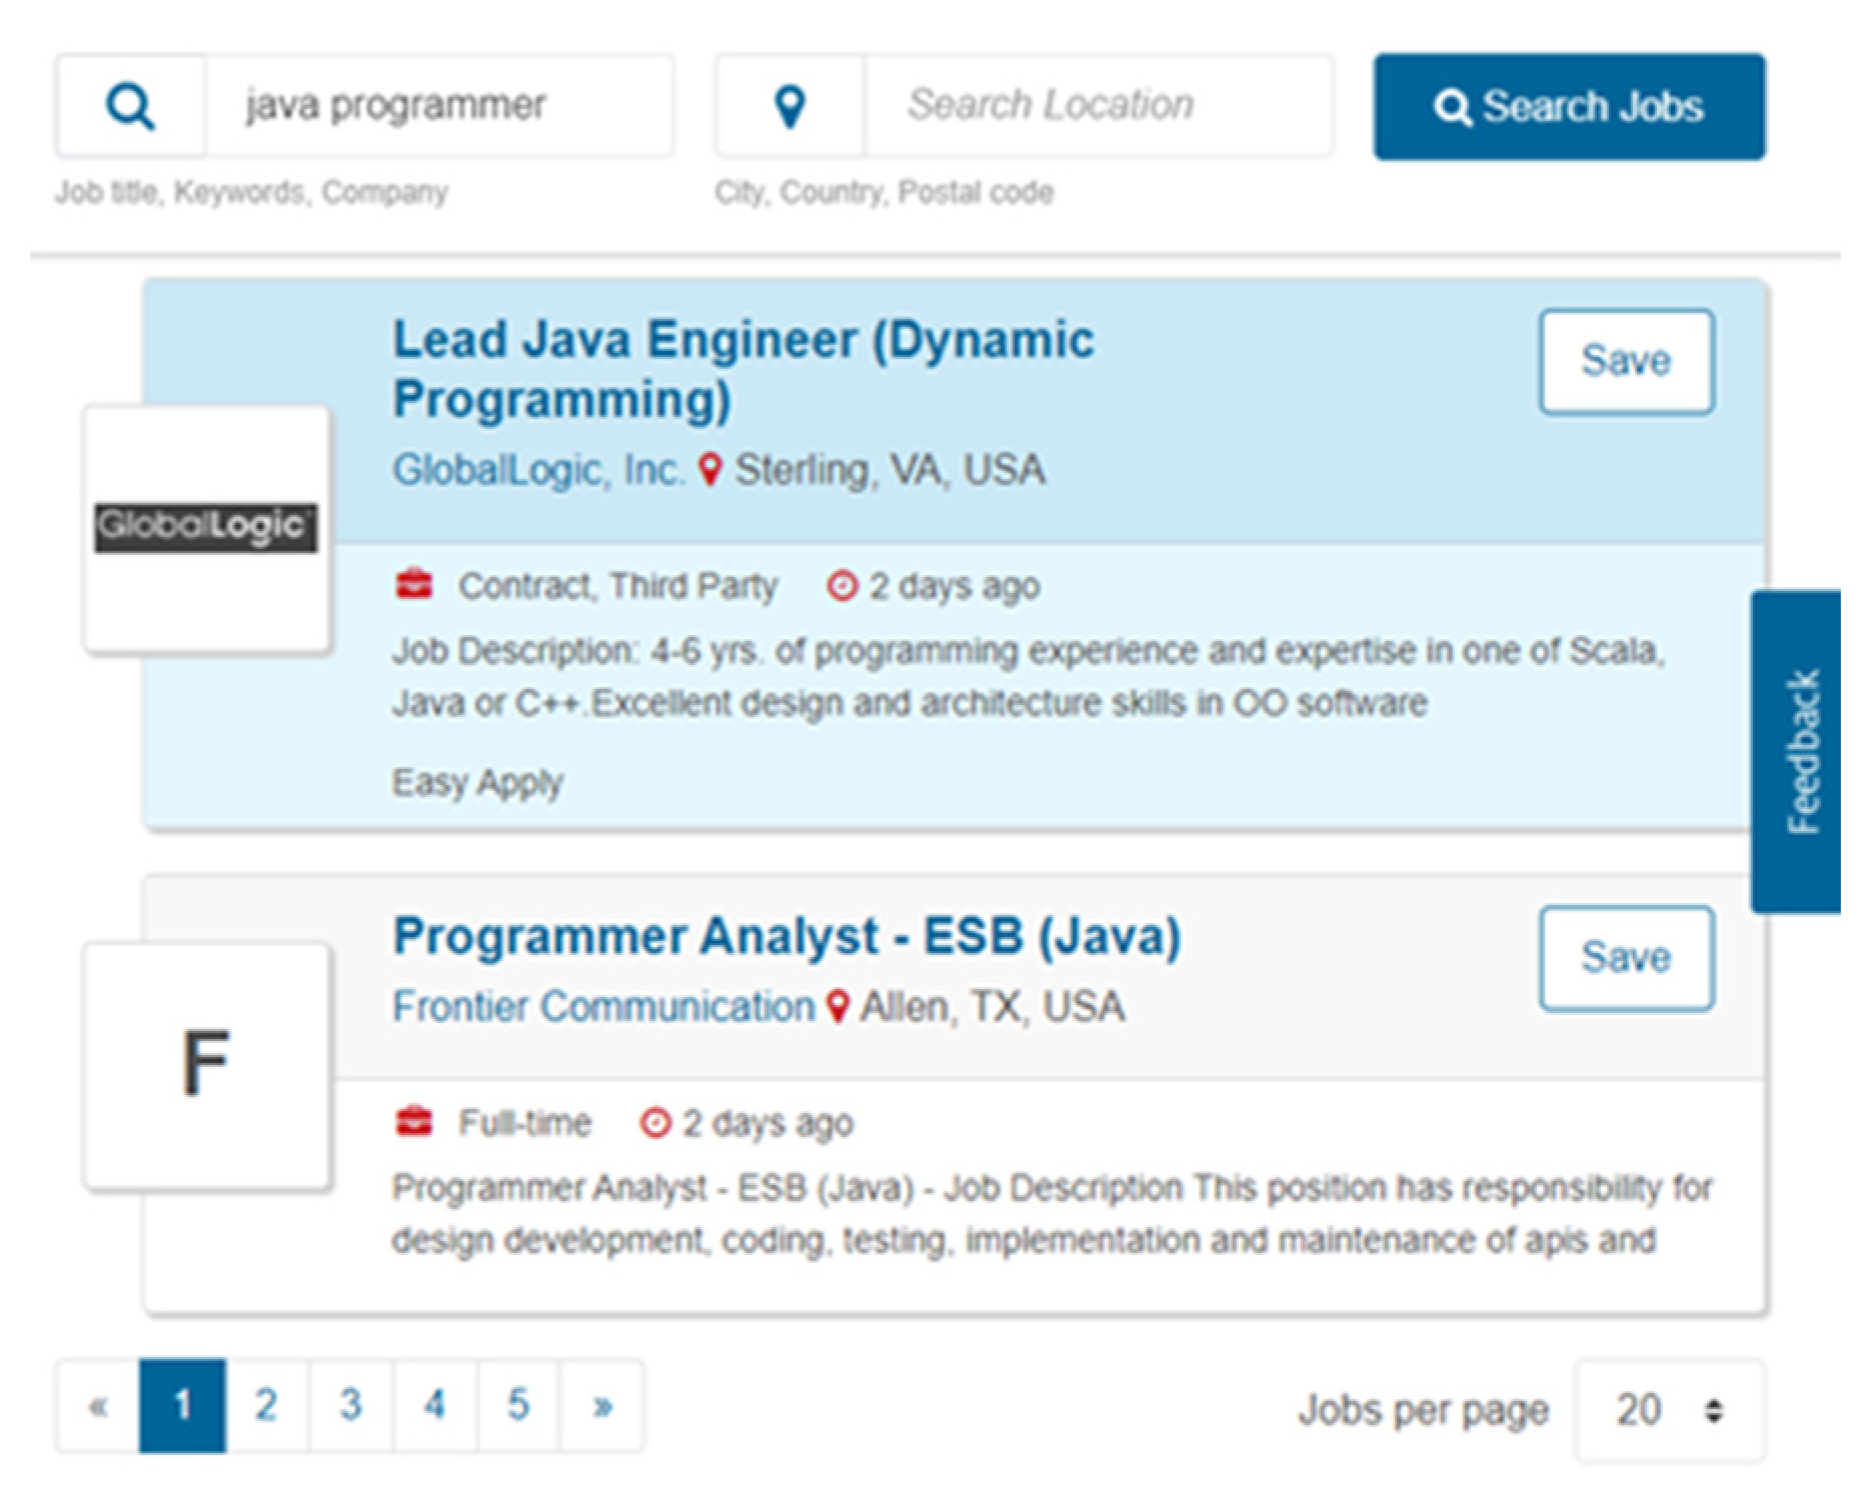Go to next pages with » arrow
Screen dimensions: 1875x1507
pos(602,1406)
